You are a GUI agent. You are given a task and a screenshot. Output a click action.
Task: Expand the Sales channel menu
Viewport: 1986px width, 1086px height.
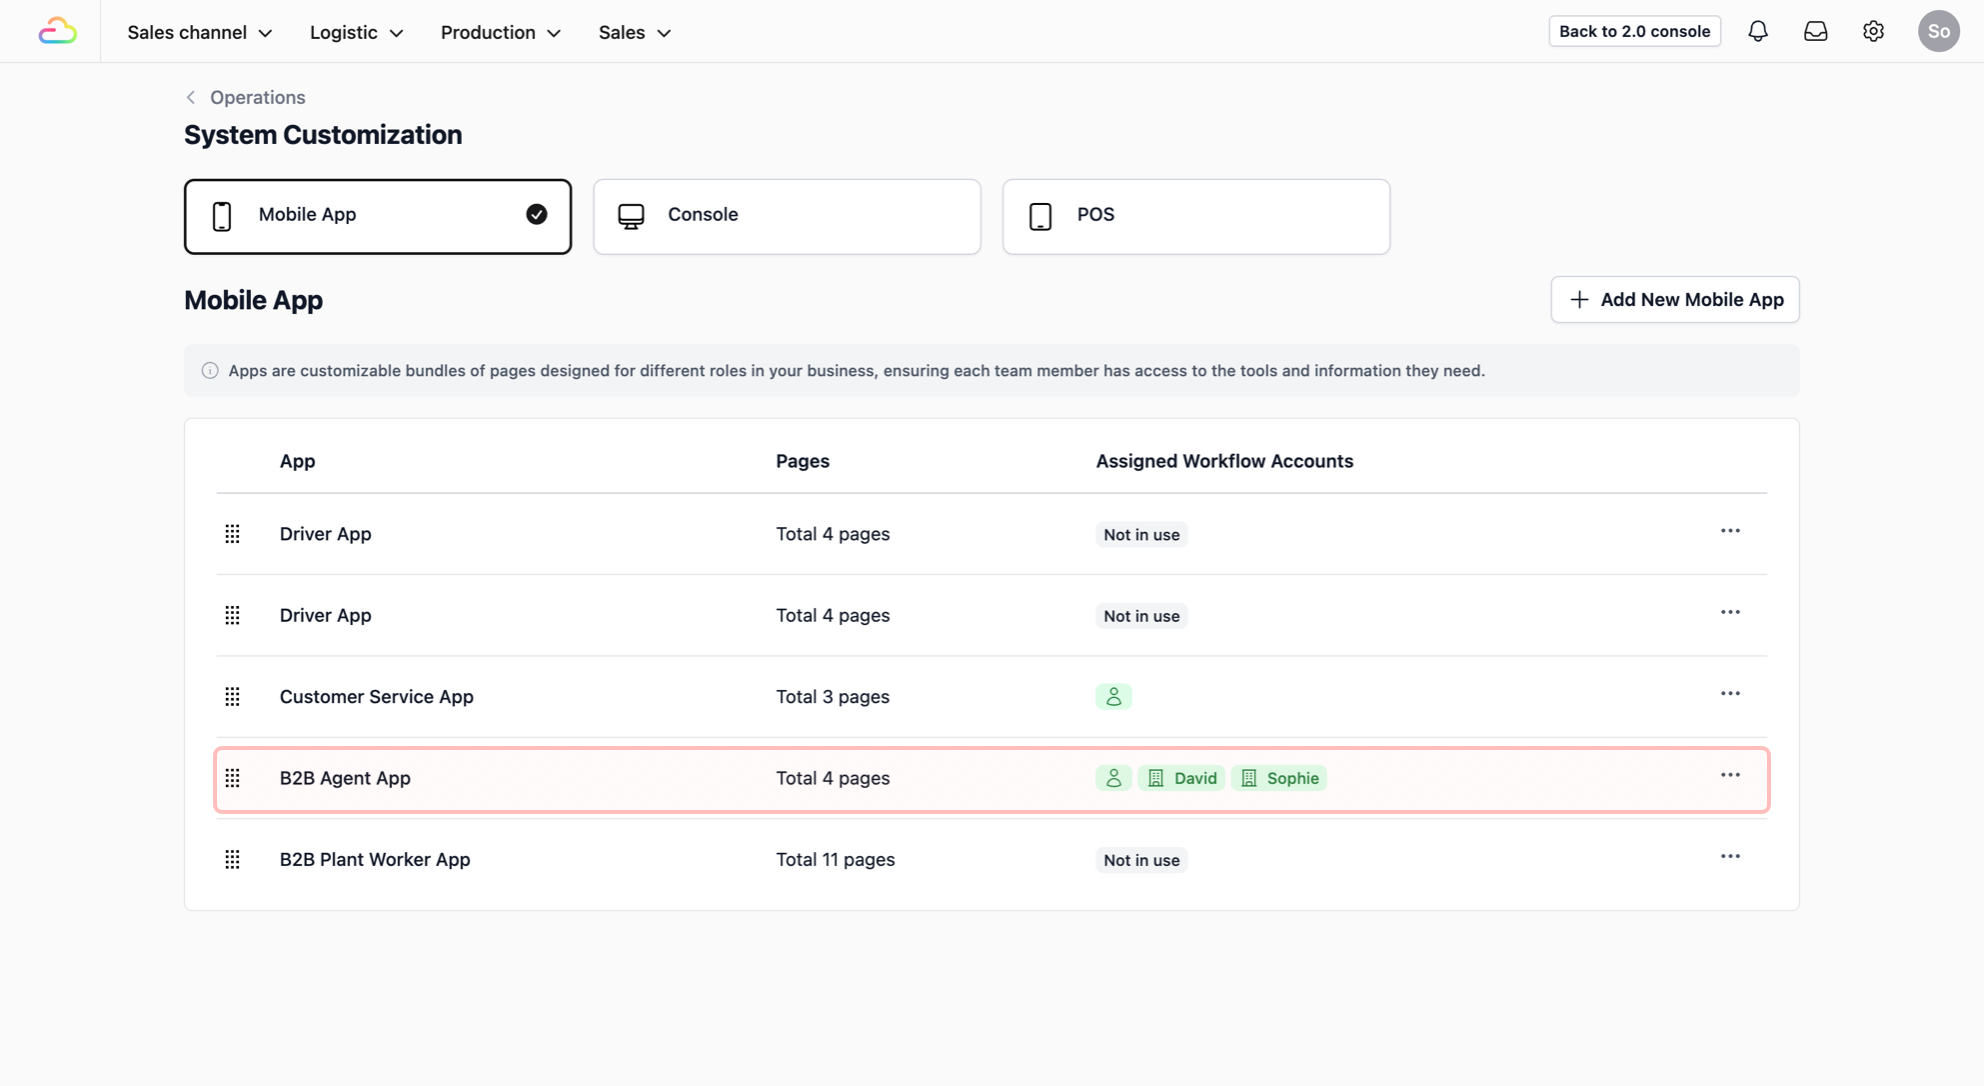(199, 32)
